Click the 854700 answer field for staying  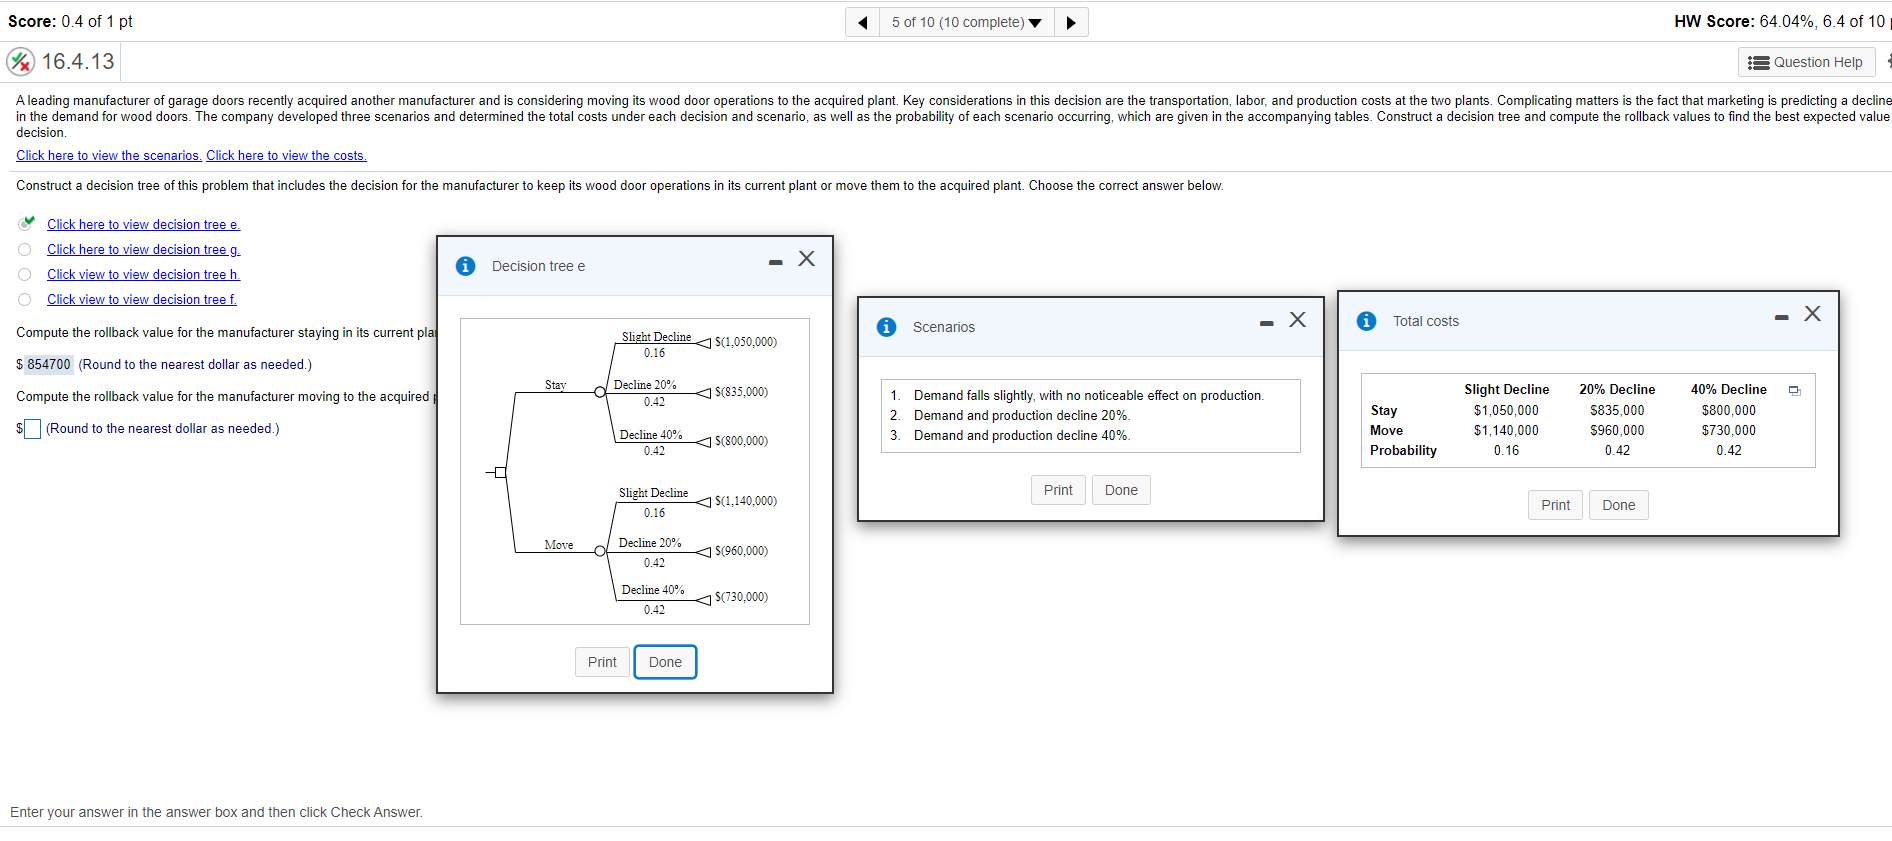pos(49,364)
